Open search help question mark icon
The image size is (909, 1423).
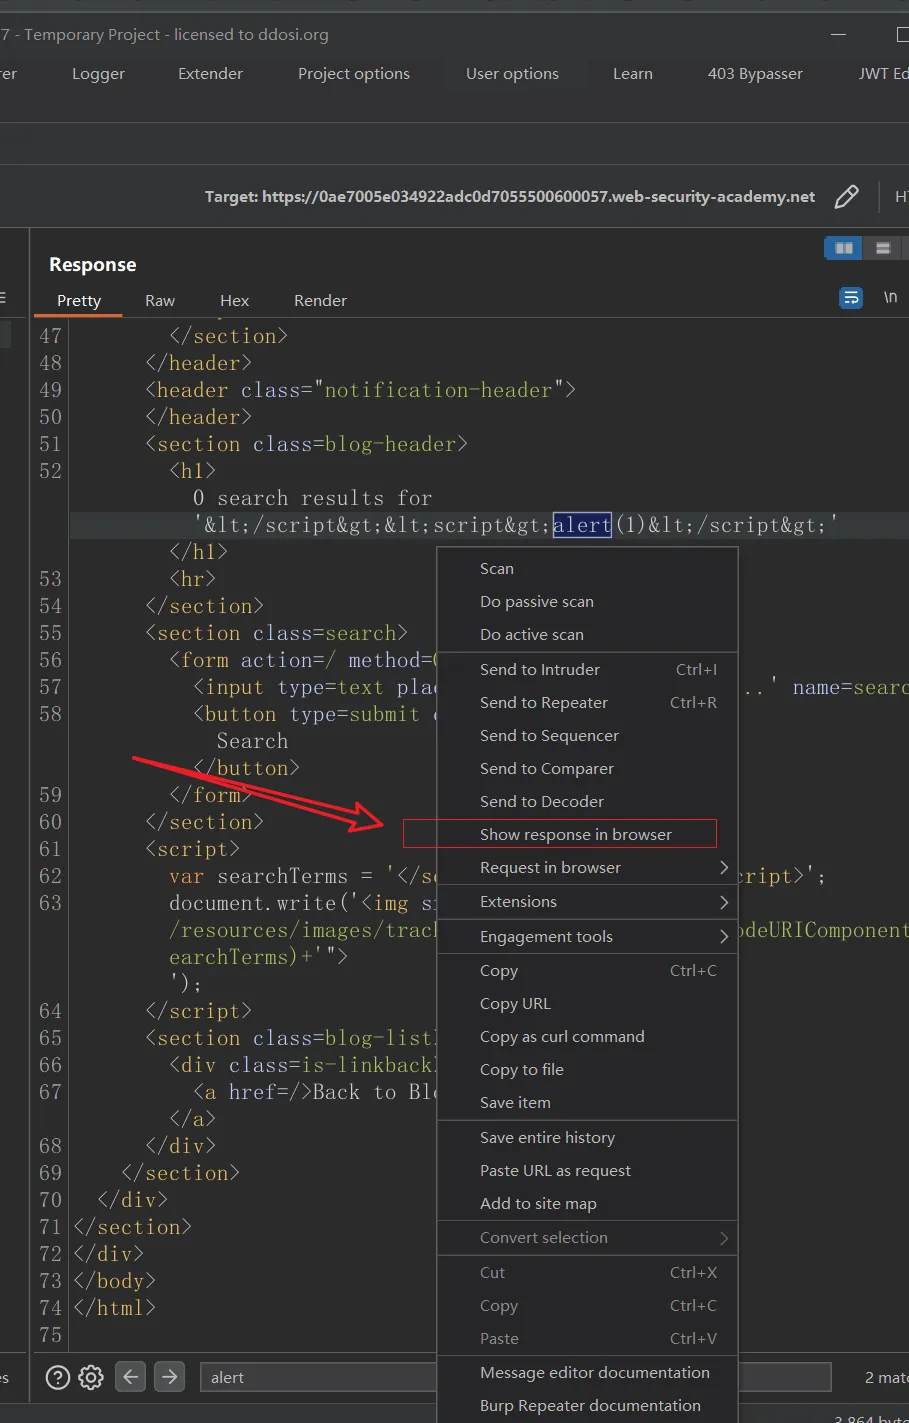pos(58,1378)
